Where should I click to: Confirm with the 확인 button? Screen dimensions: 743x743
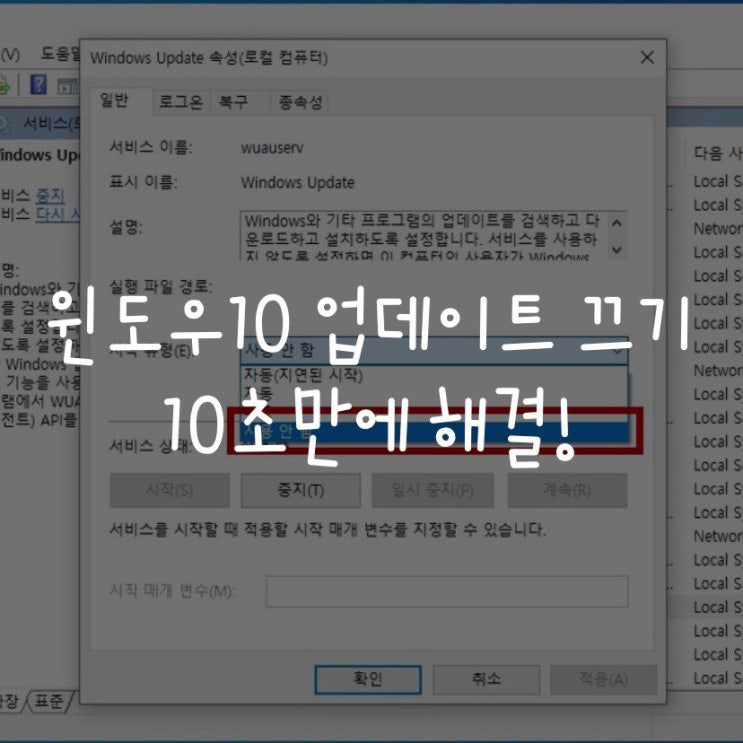point(368,680)
